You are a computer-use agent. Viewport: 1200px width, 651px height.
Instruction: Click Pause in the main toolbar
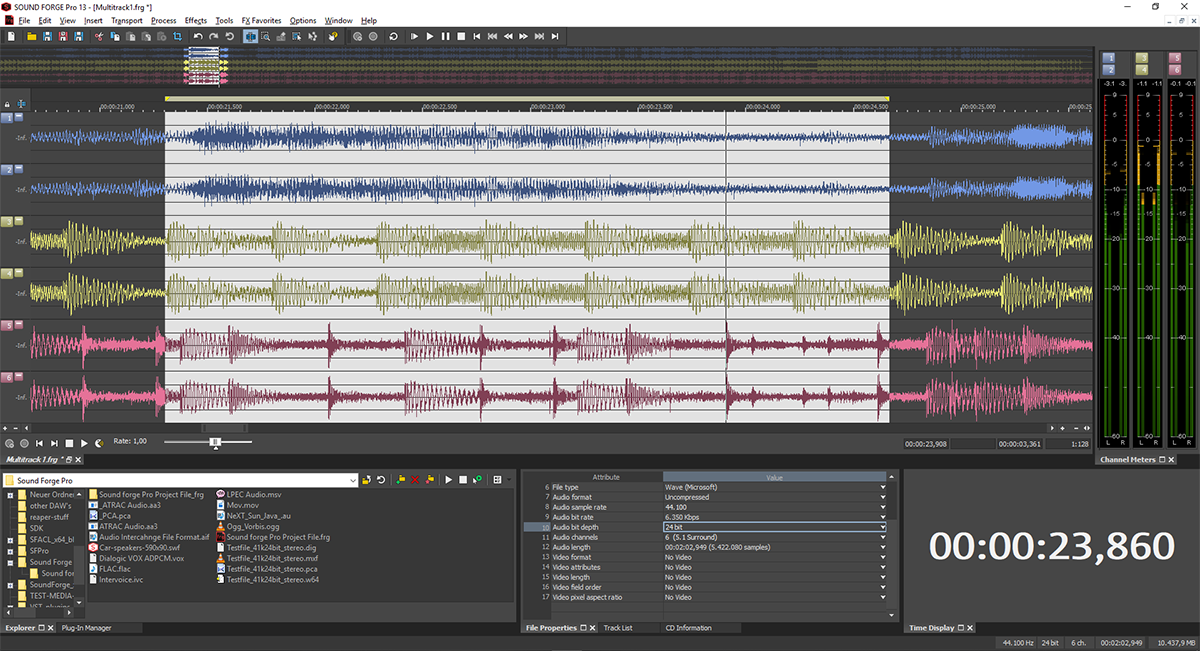[446, 36]
